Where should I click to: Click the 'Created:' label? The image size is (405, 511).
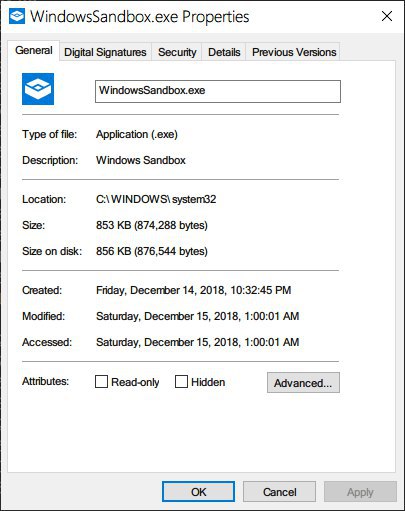42,290
